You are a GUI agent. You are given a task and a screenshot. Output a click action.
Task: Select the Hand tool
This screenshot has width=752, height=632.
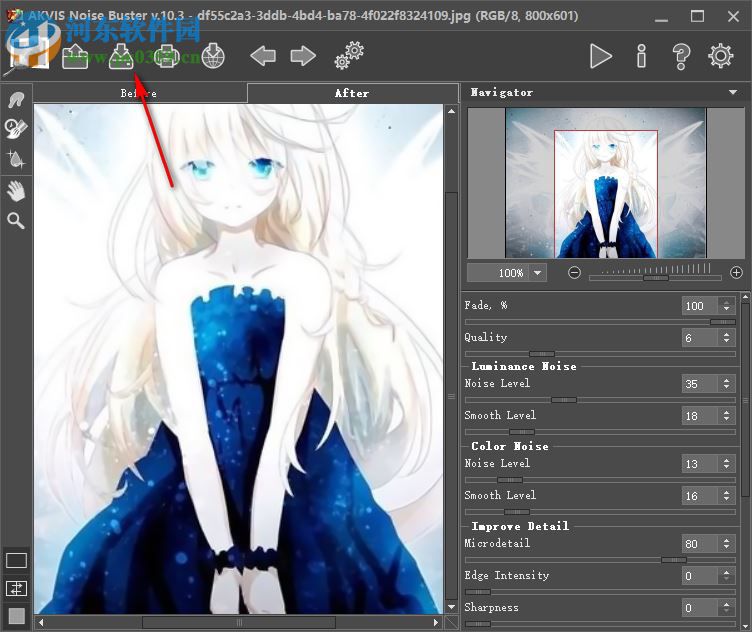coord(16,190)
